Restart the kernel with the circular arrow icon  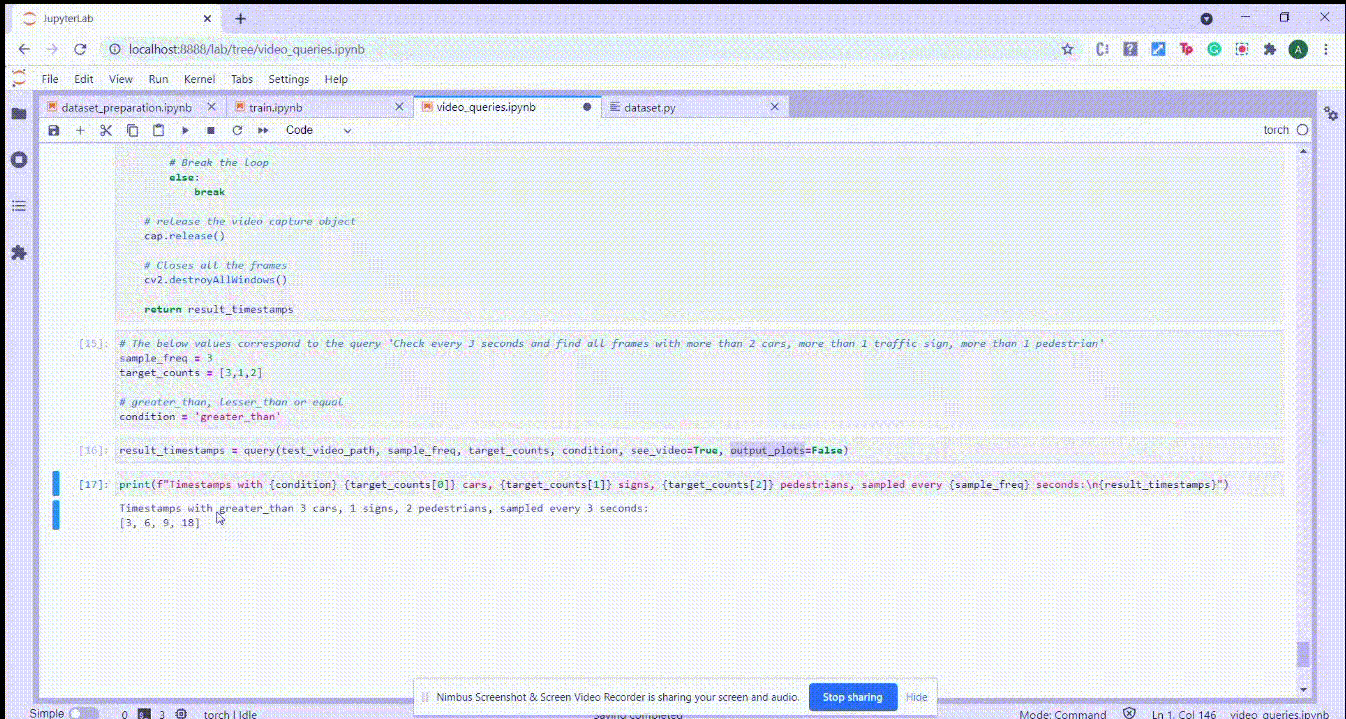237,130
